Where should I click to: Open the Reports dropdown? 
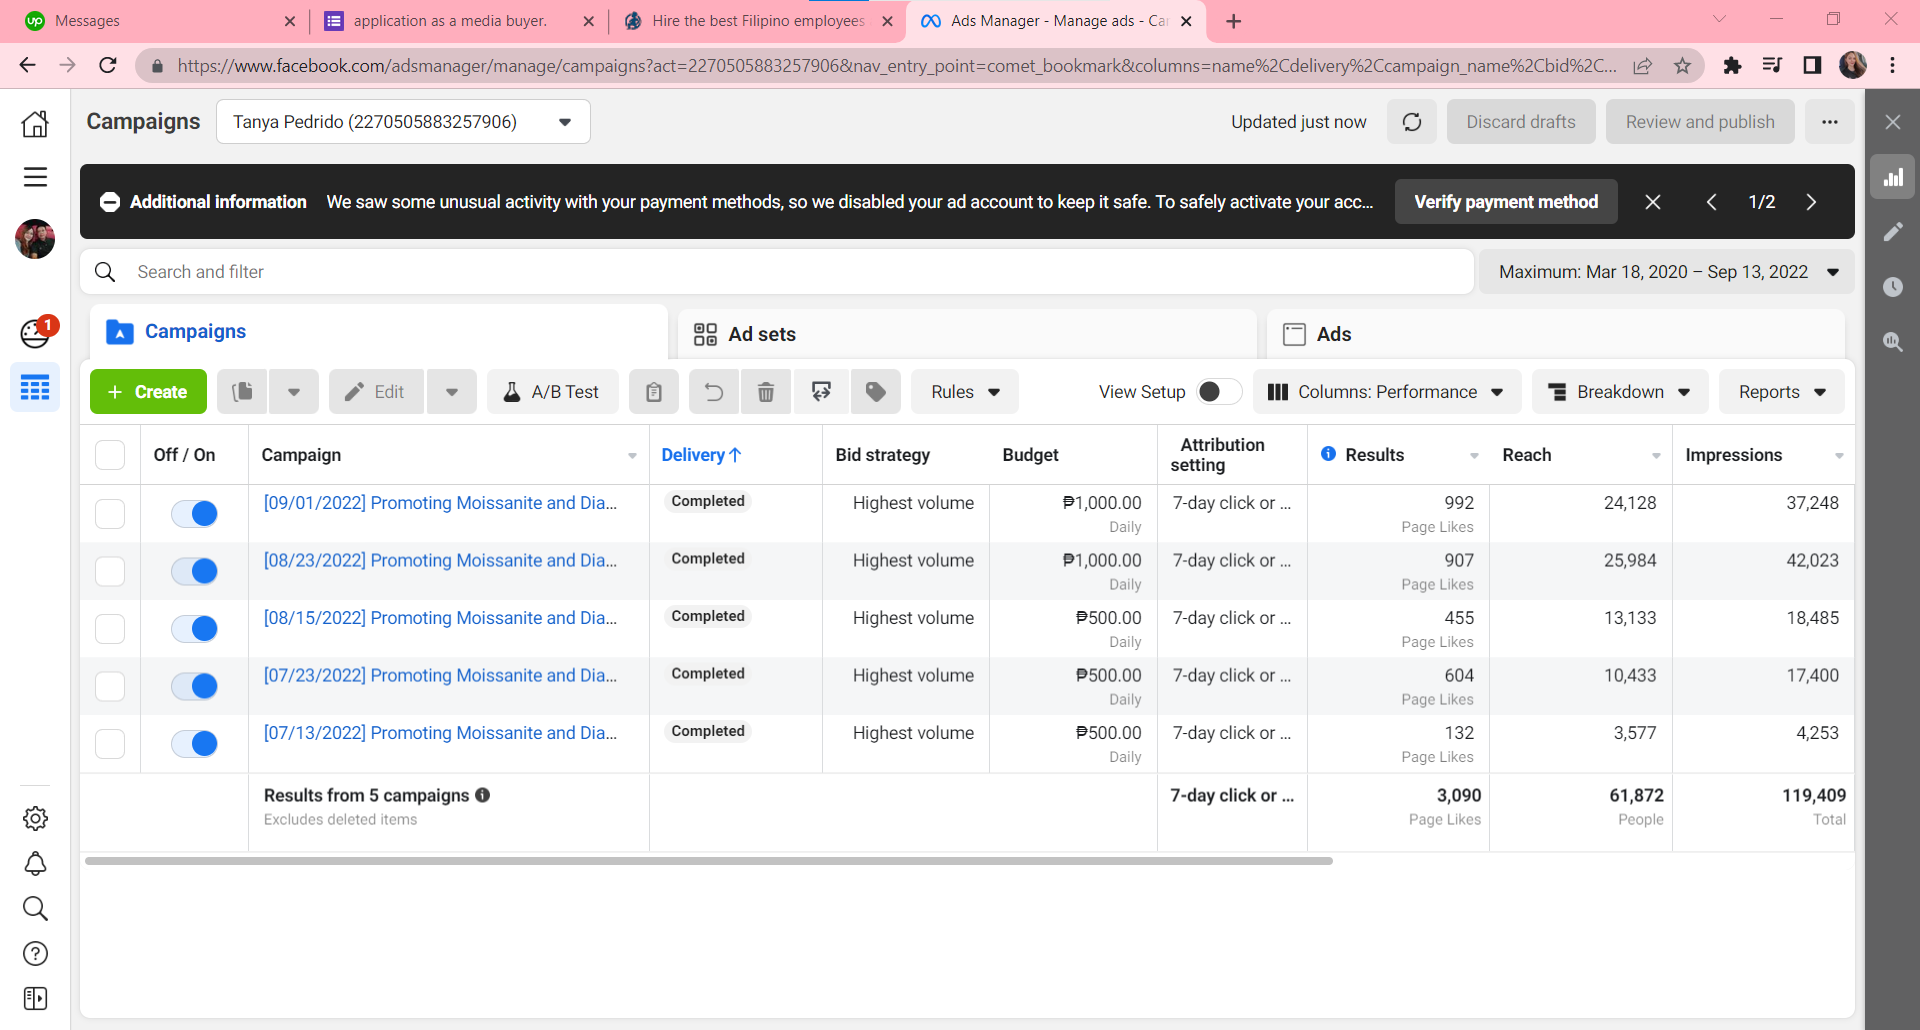click(1782, 392)
